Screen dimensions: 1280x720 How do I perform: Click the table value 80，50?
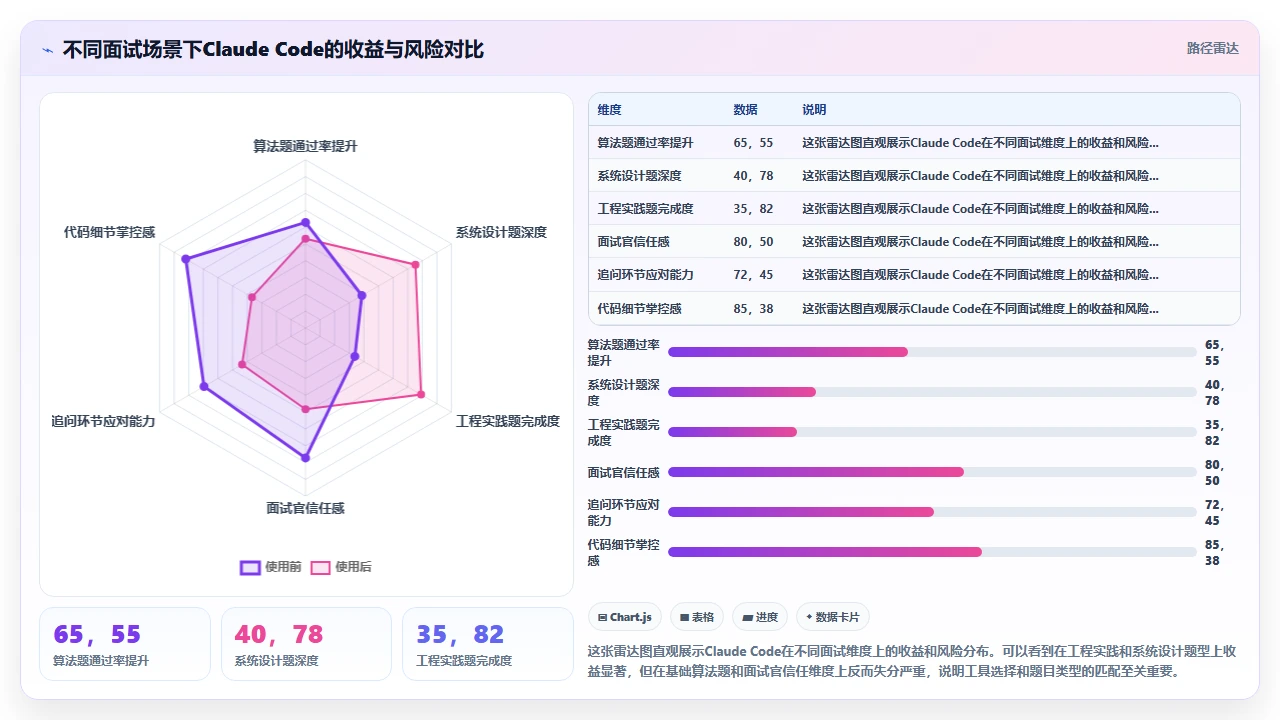753,241
